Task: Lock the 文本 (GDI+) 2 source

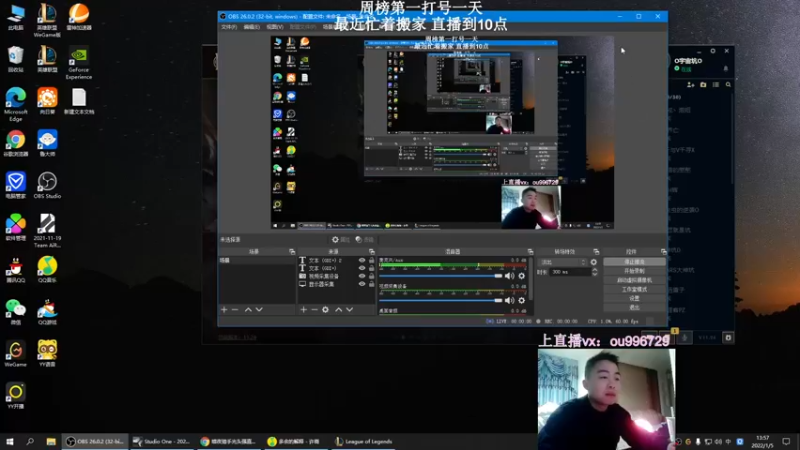Action: coord(371,260)
